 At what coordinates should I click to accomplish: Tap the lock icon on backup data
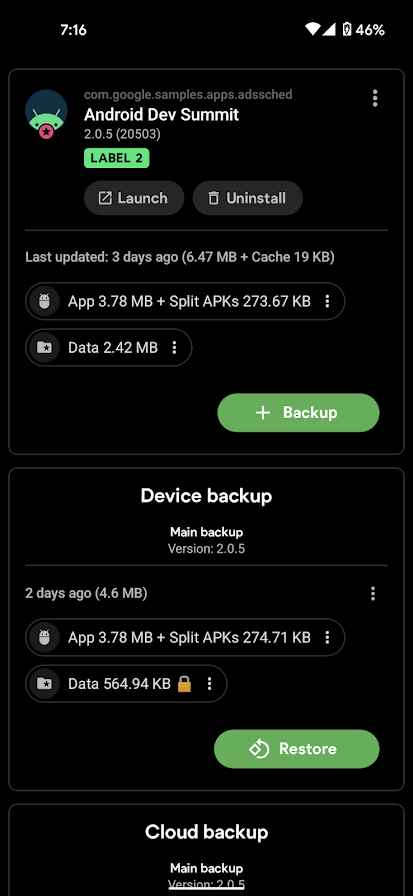coord(184,683)
